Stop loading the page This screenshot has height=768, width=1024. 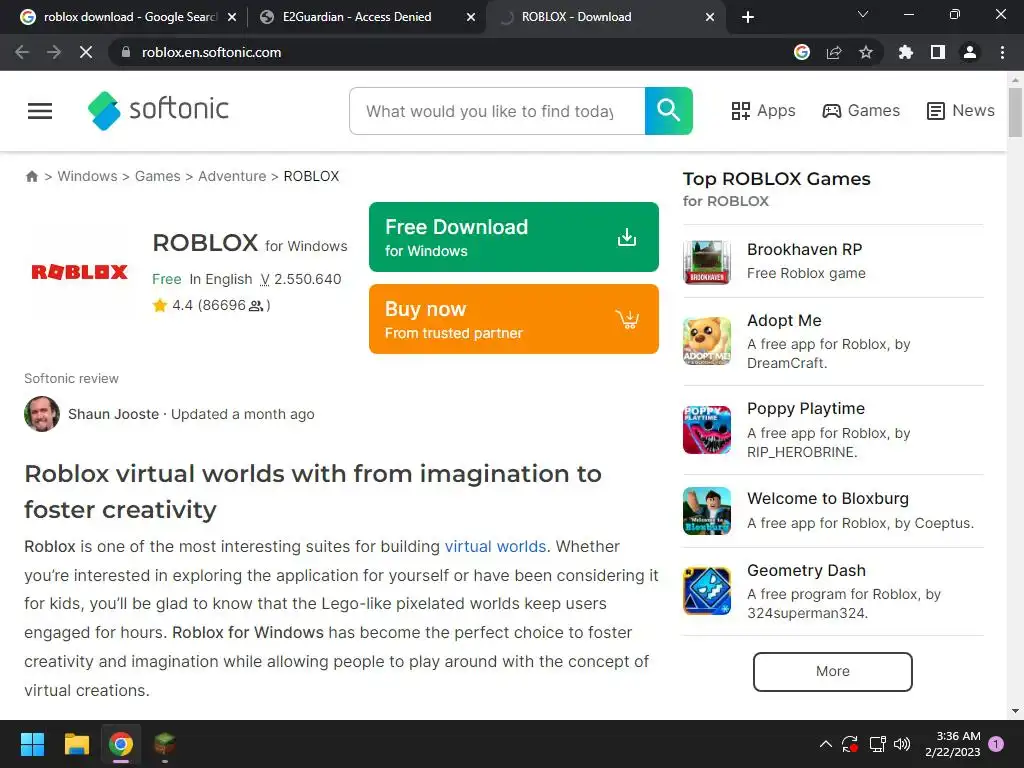[x=86, y=52]
